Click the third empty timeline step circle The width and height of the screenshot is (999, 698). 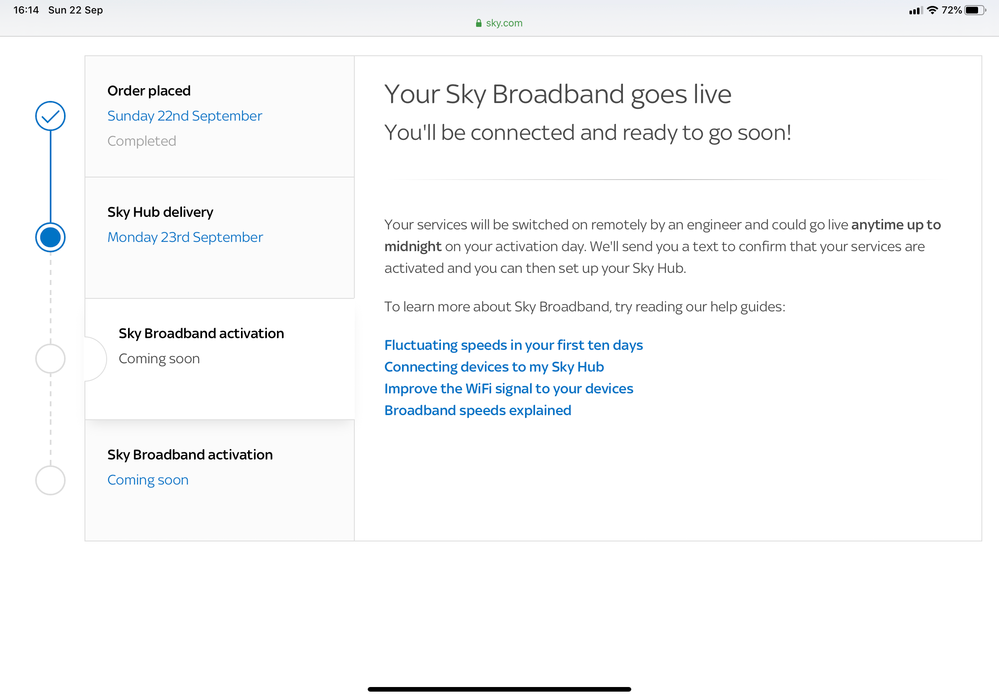(x=50, y=358)
